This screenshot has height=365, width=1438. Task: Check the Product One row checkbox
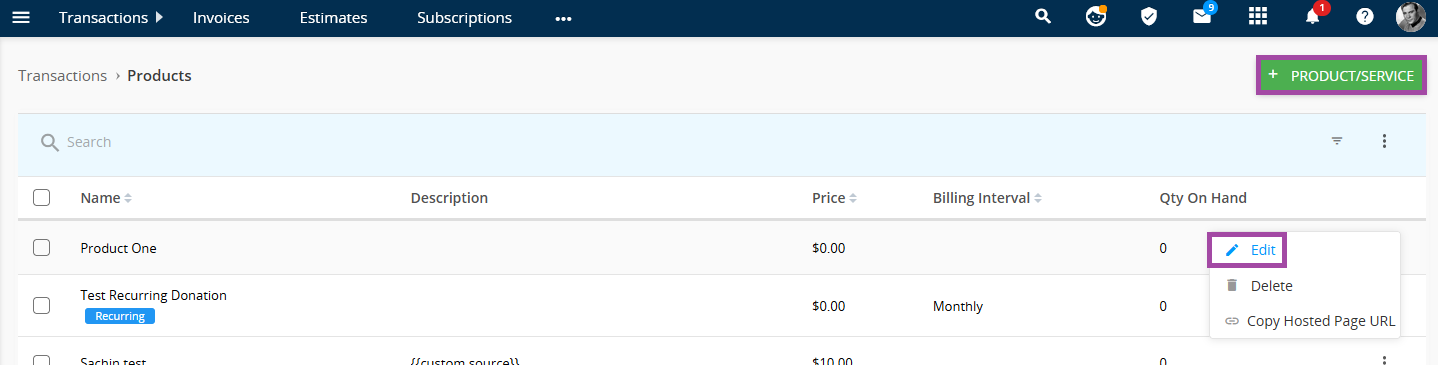(x=41, y=247)
